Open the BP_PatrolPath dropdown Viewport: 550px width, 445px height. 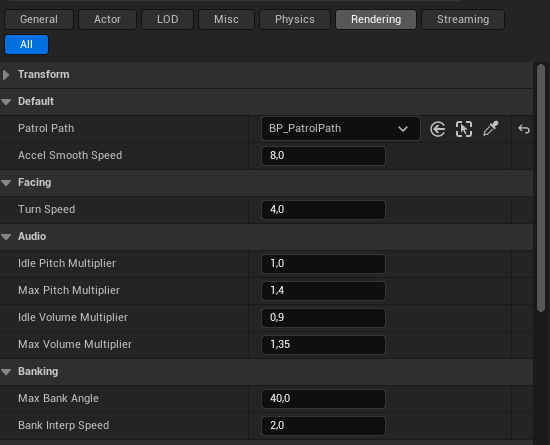[x=341, y=129]
